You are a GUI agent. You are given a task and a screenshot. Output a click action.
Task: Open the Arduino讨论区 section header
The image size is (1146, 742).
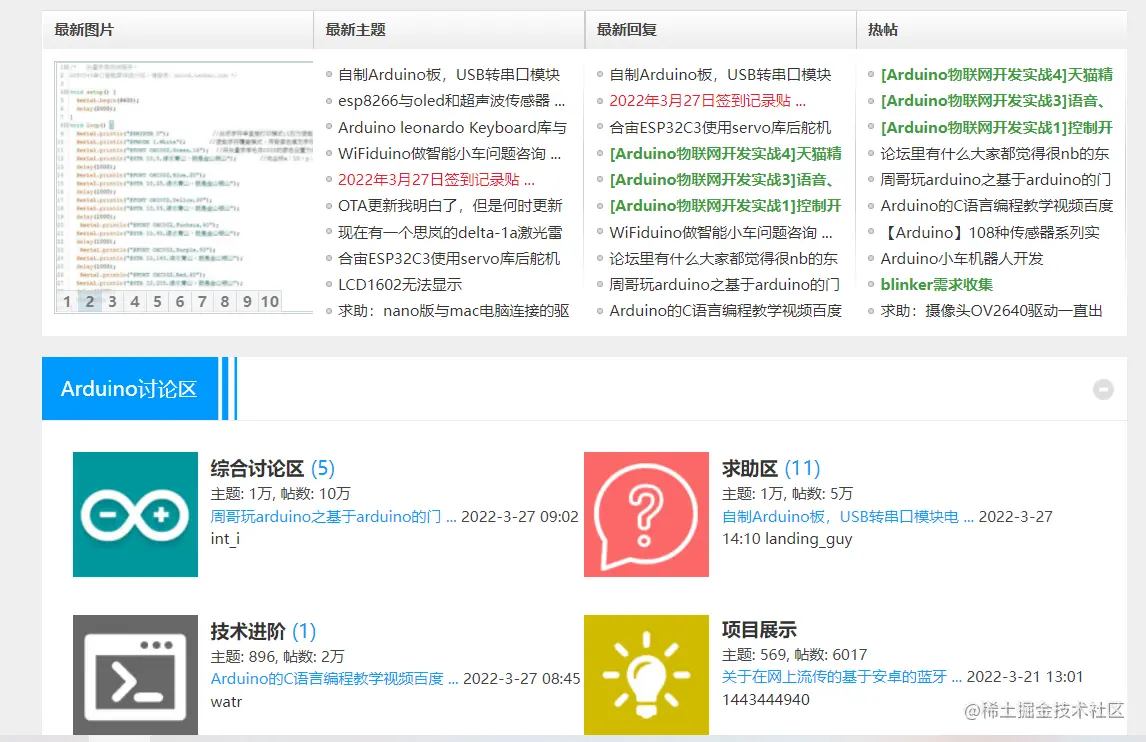tap(129, 388)
